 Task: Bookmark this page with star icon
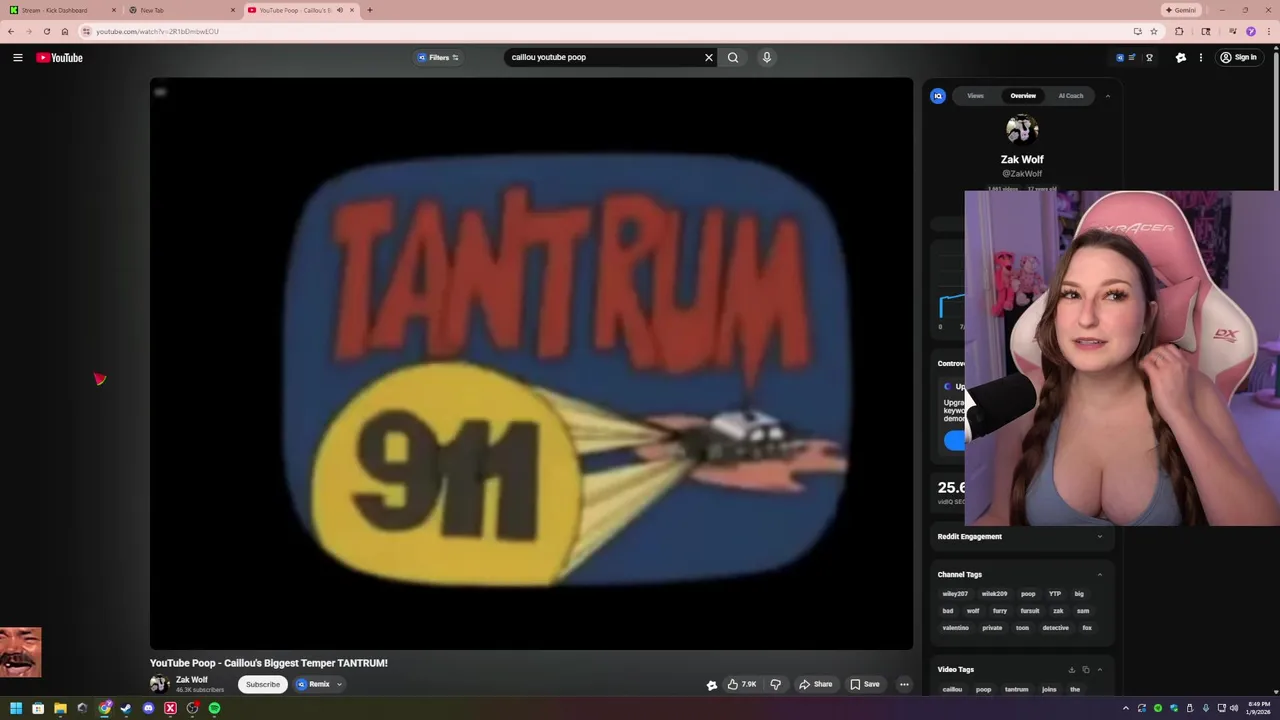coord(1153,31)
